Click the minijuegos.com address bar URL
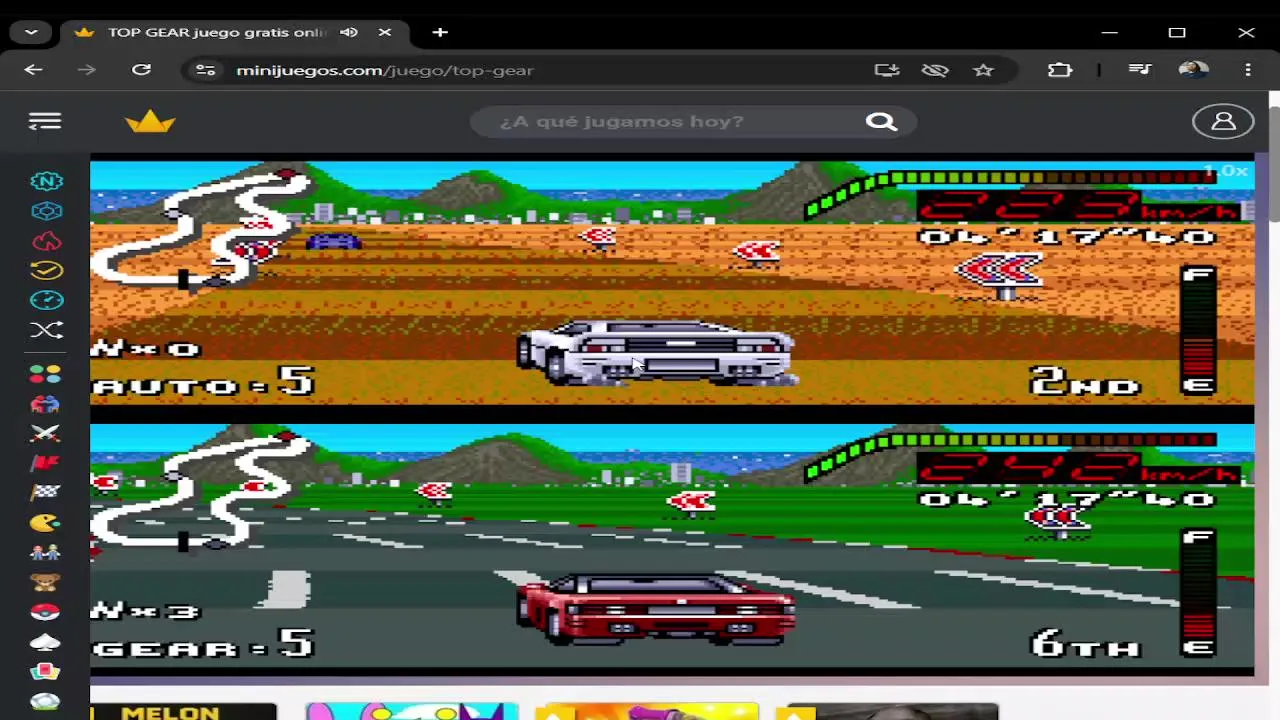Viewport: 1280px width, 720px height. click(385, 70)
